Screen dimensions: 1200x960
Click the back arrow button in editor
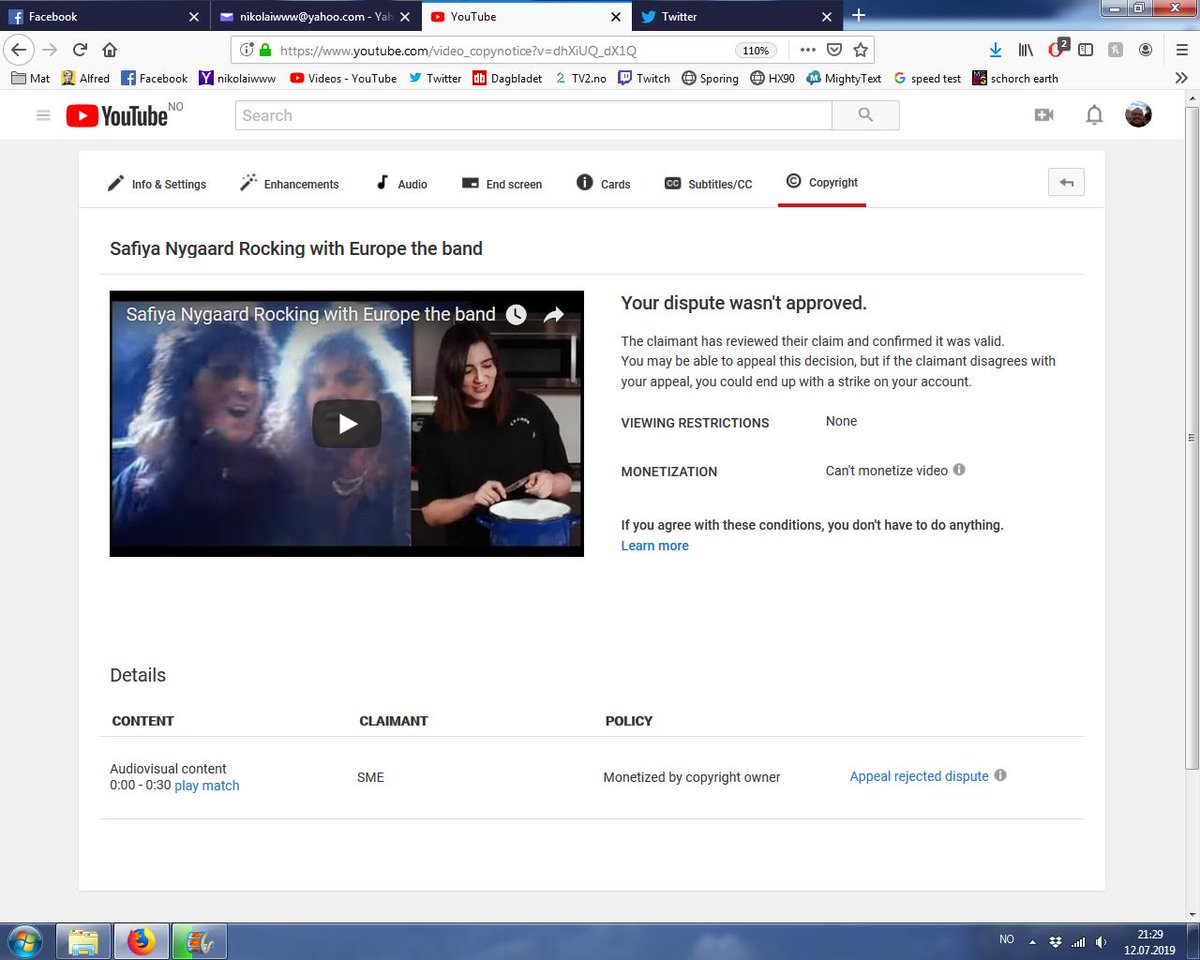[1066, 182]
